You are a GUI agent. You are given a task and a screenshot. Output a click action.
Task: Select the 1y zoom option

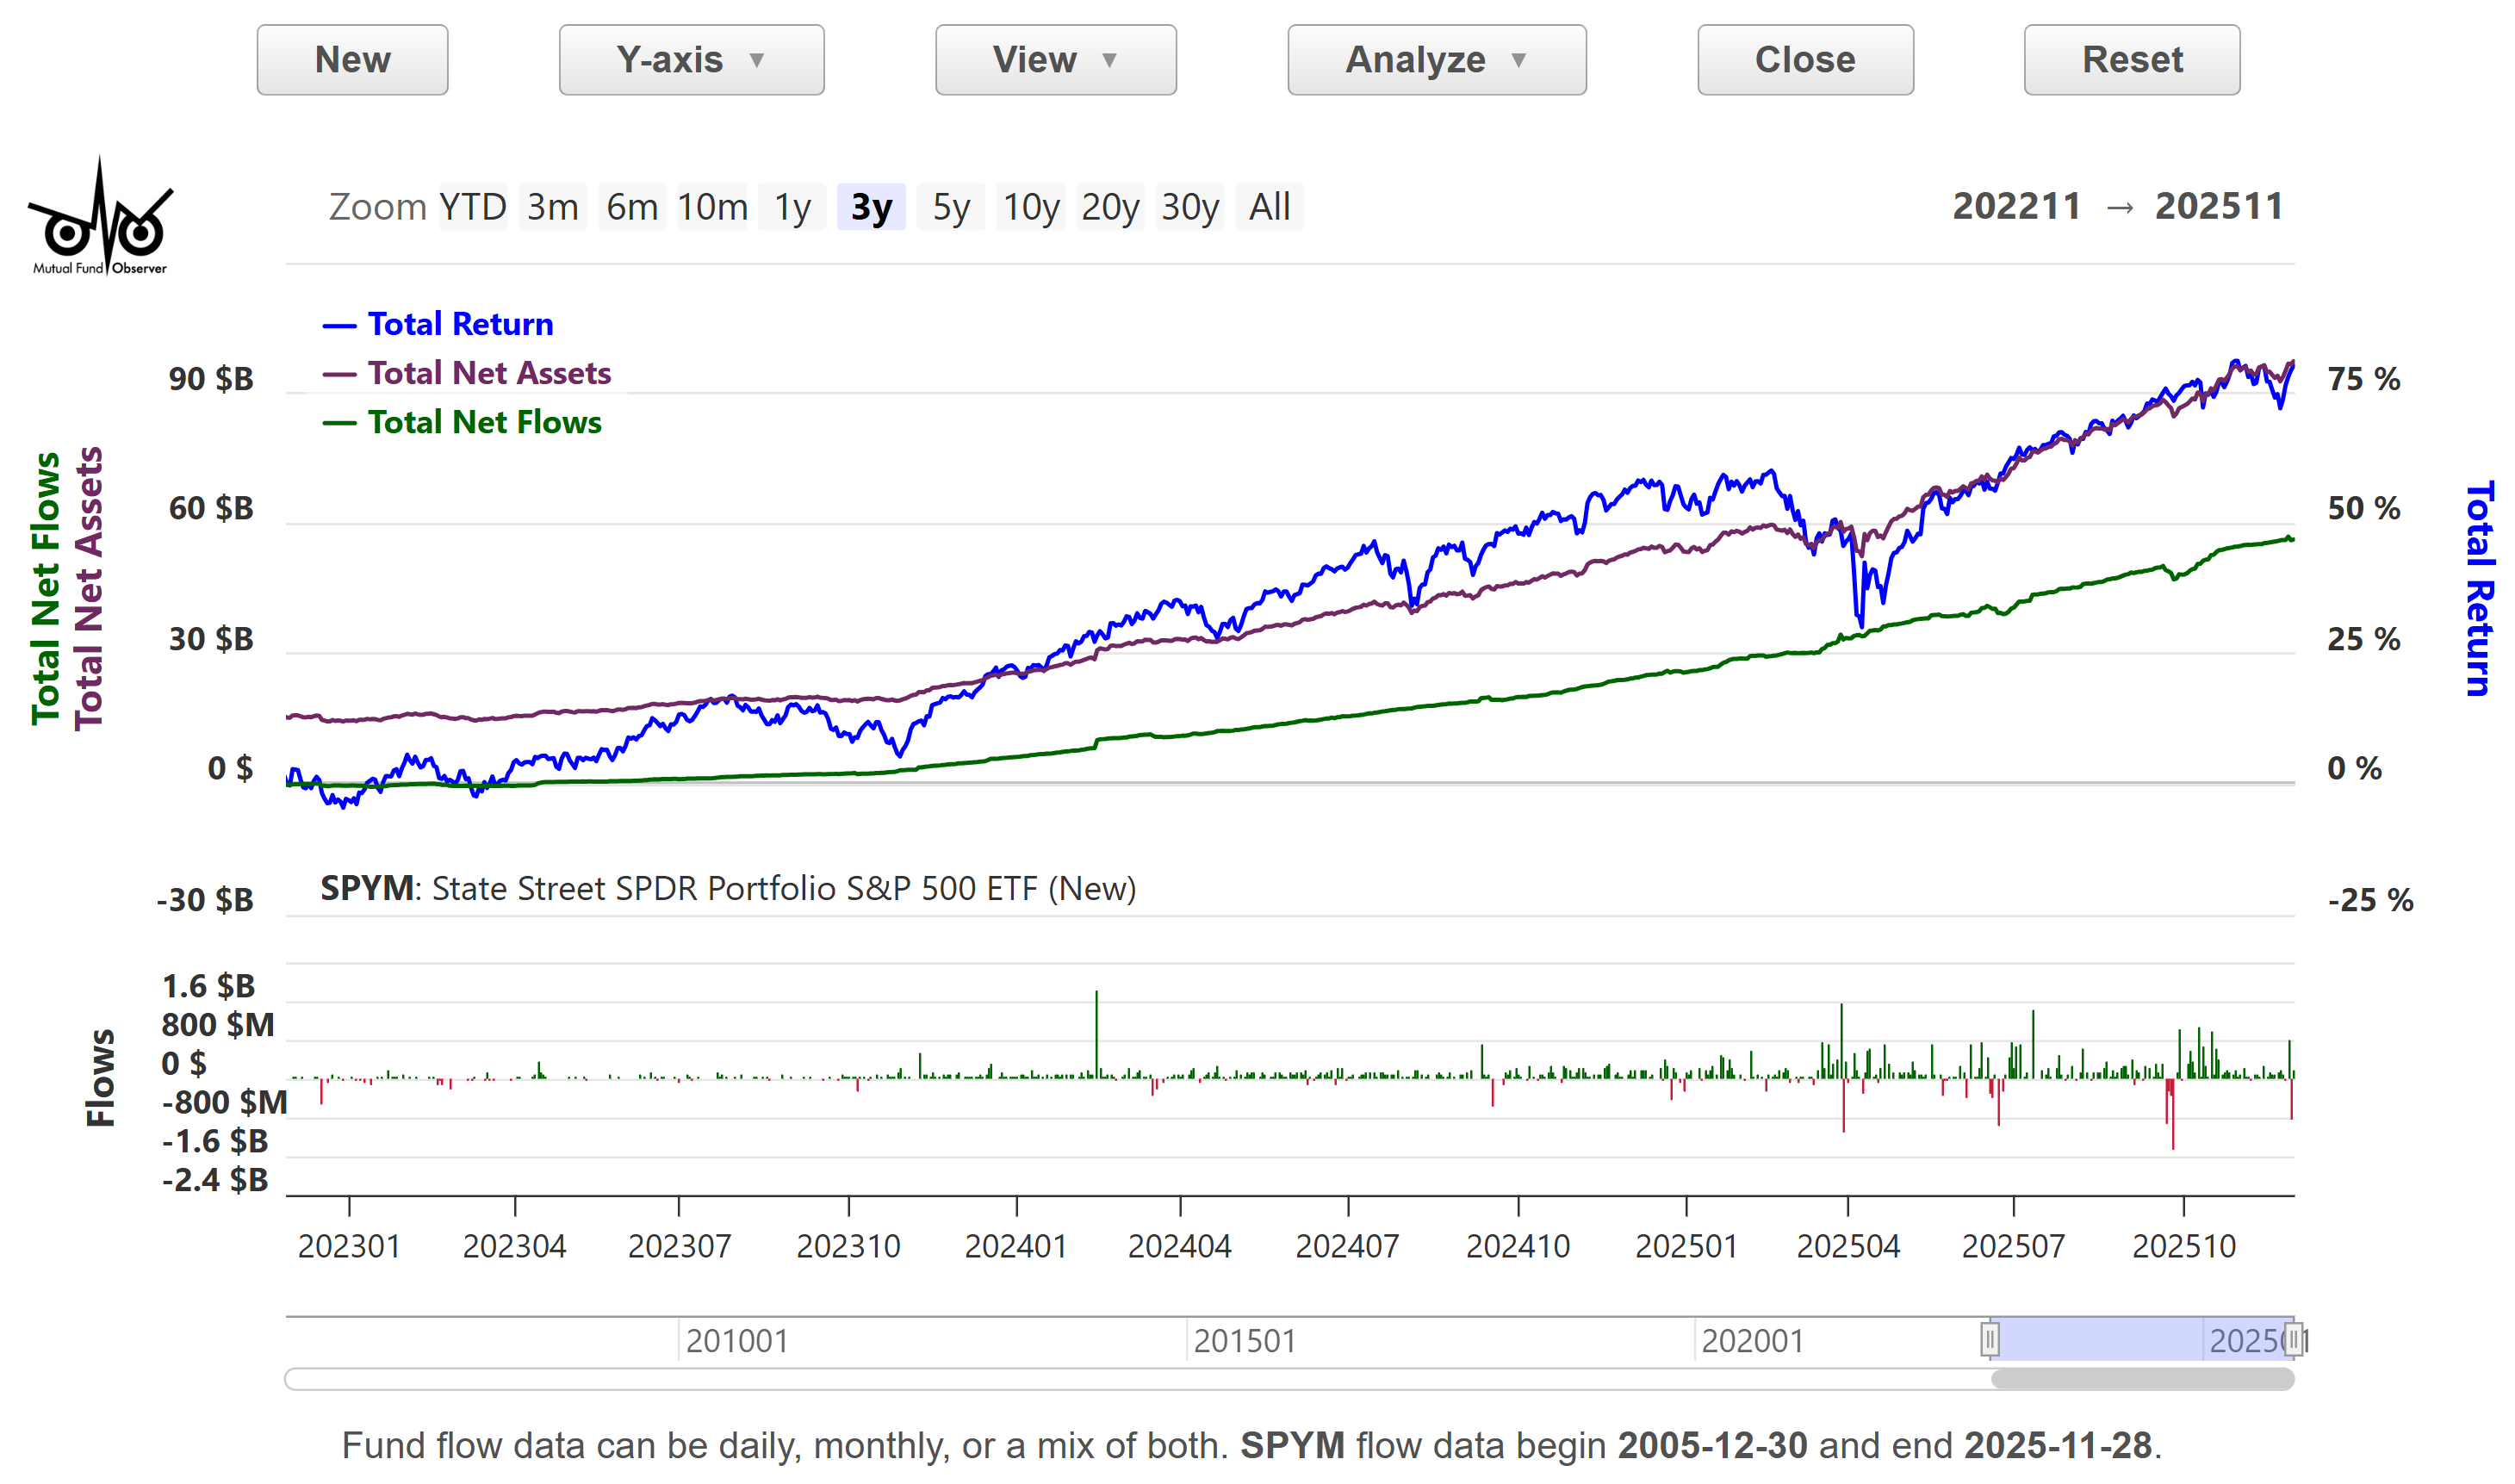tap(792, 207)
